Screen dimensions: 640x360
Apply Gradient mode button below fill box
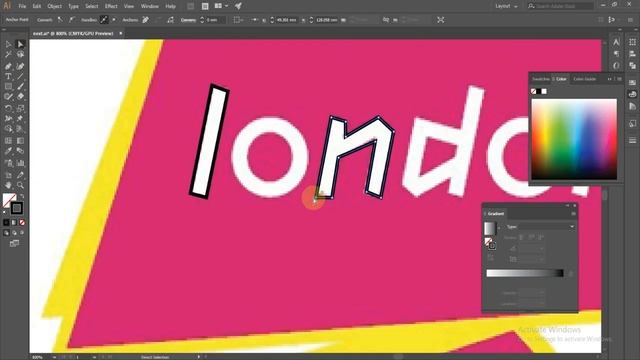[14, 222]
